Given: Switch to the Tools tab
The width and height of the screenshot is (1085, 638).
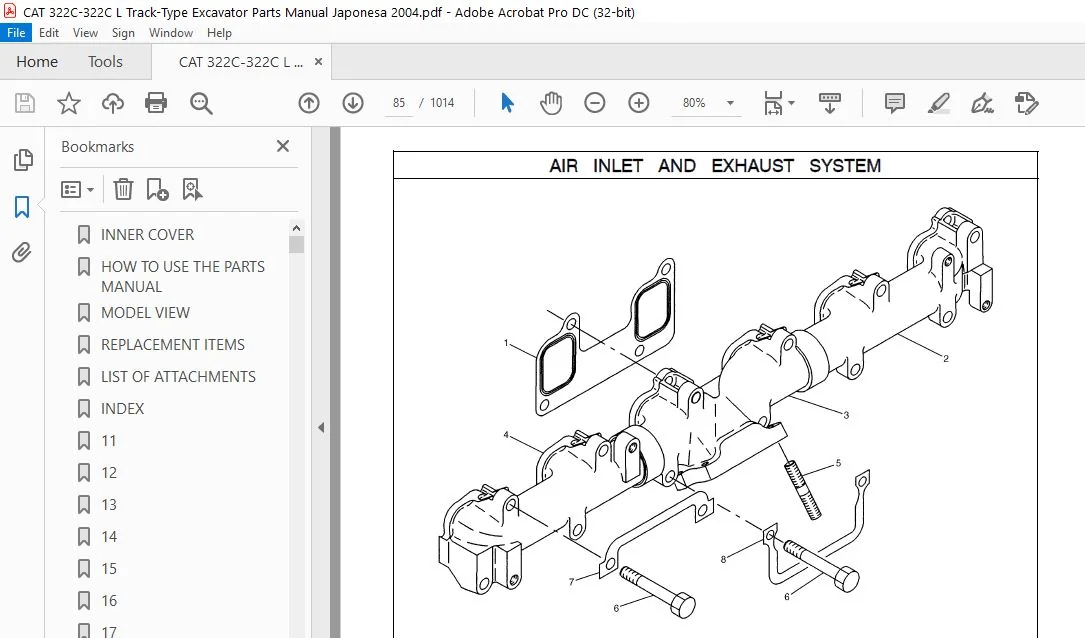Looking at the screenshot, I should (x=105, y=62).
